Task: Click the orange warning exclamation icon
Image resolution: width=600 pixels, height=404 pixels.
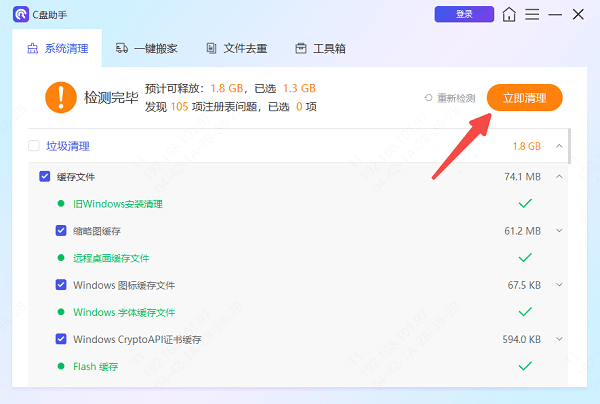Action: tap(61, 97)
